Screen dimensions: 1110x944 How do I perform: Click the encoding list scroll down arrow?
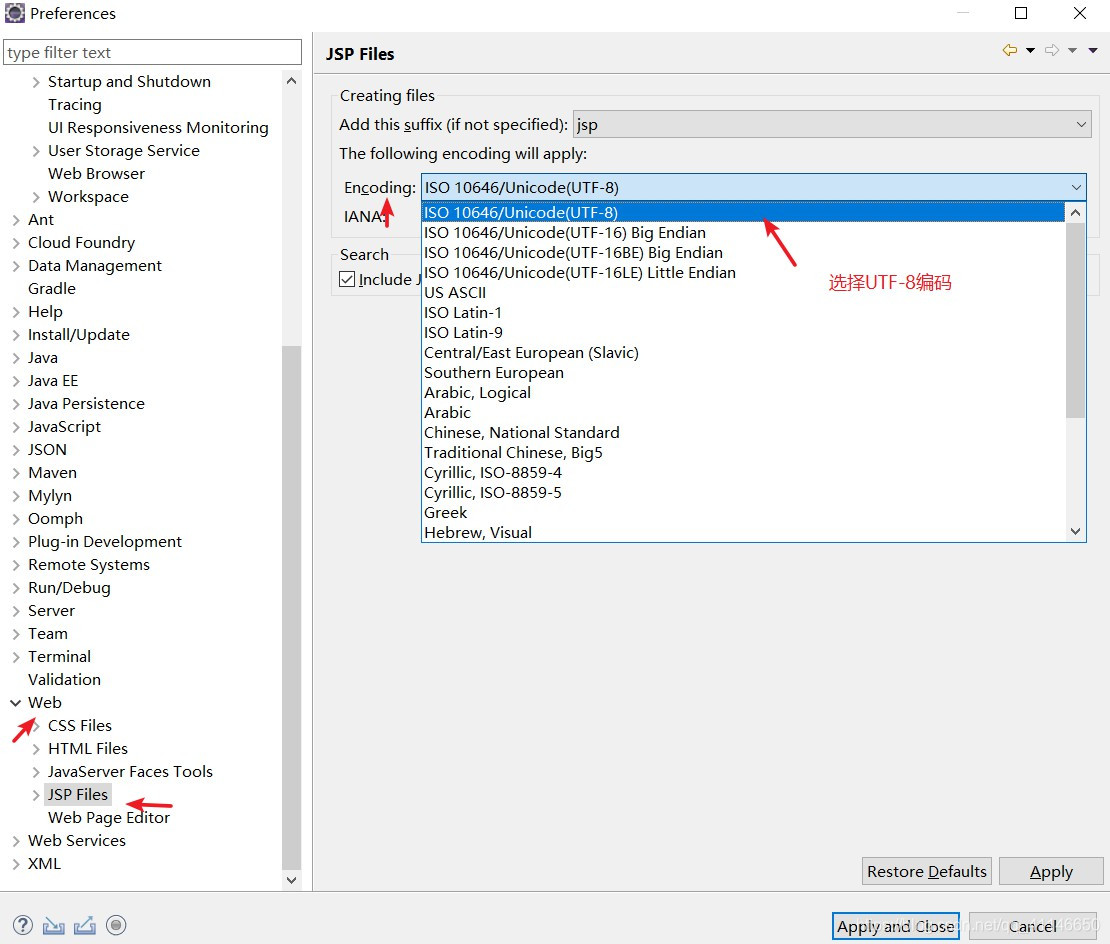(1075, 531)
